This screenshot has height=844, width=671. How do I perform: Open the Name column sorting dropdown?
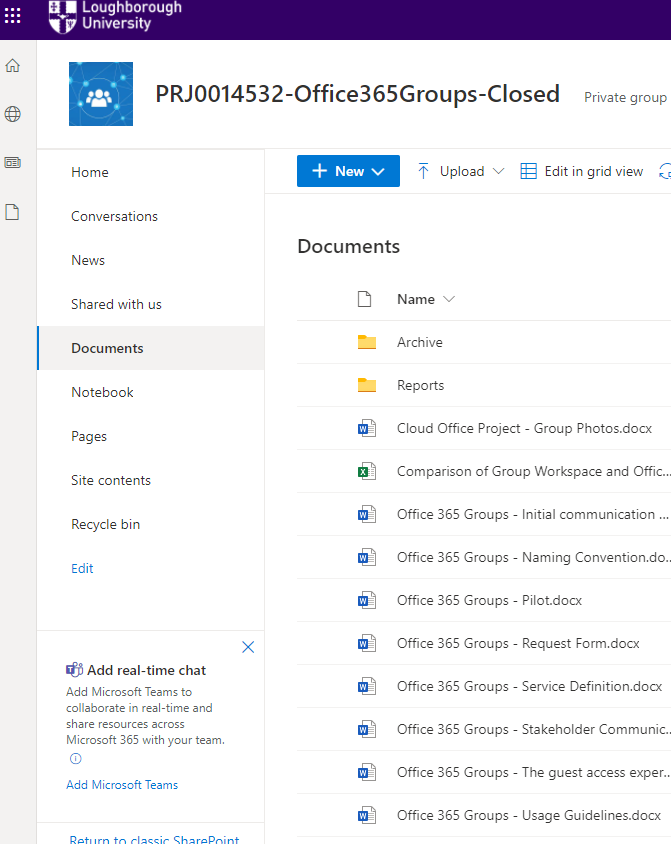point(448,298)
